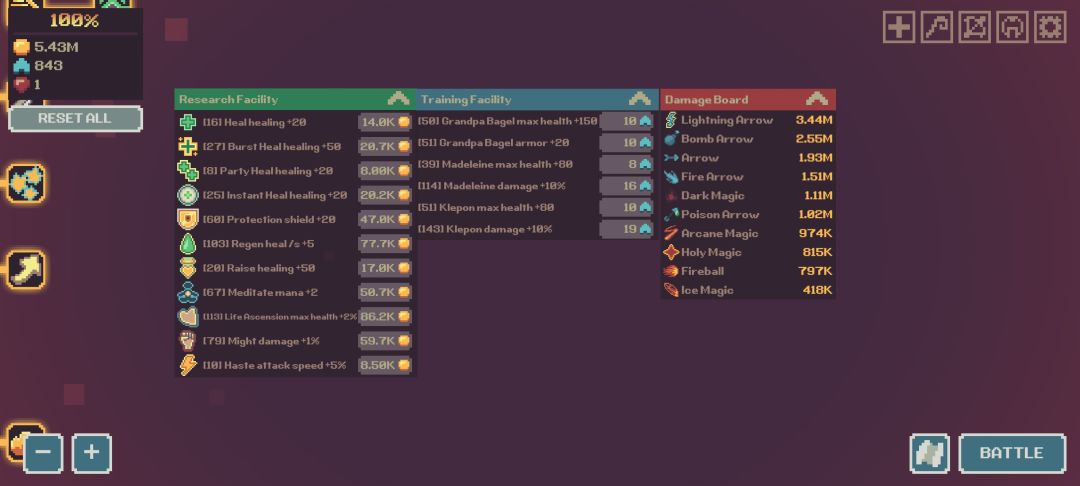Click the Life Ascension heart icon
Image resolution: width=1080 pixels, height=486 pixels.
188,317
